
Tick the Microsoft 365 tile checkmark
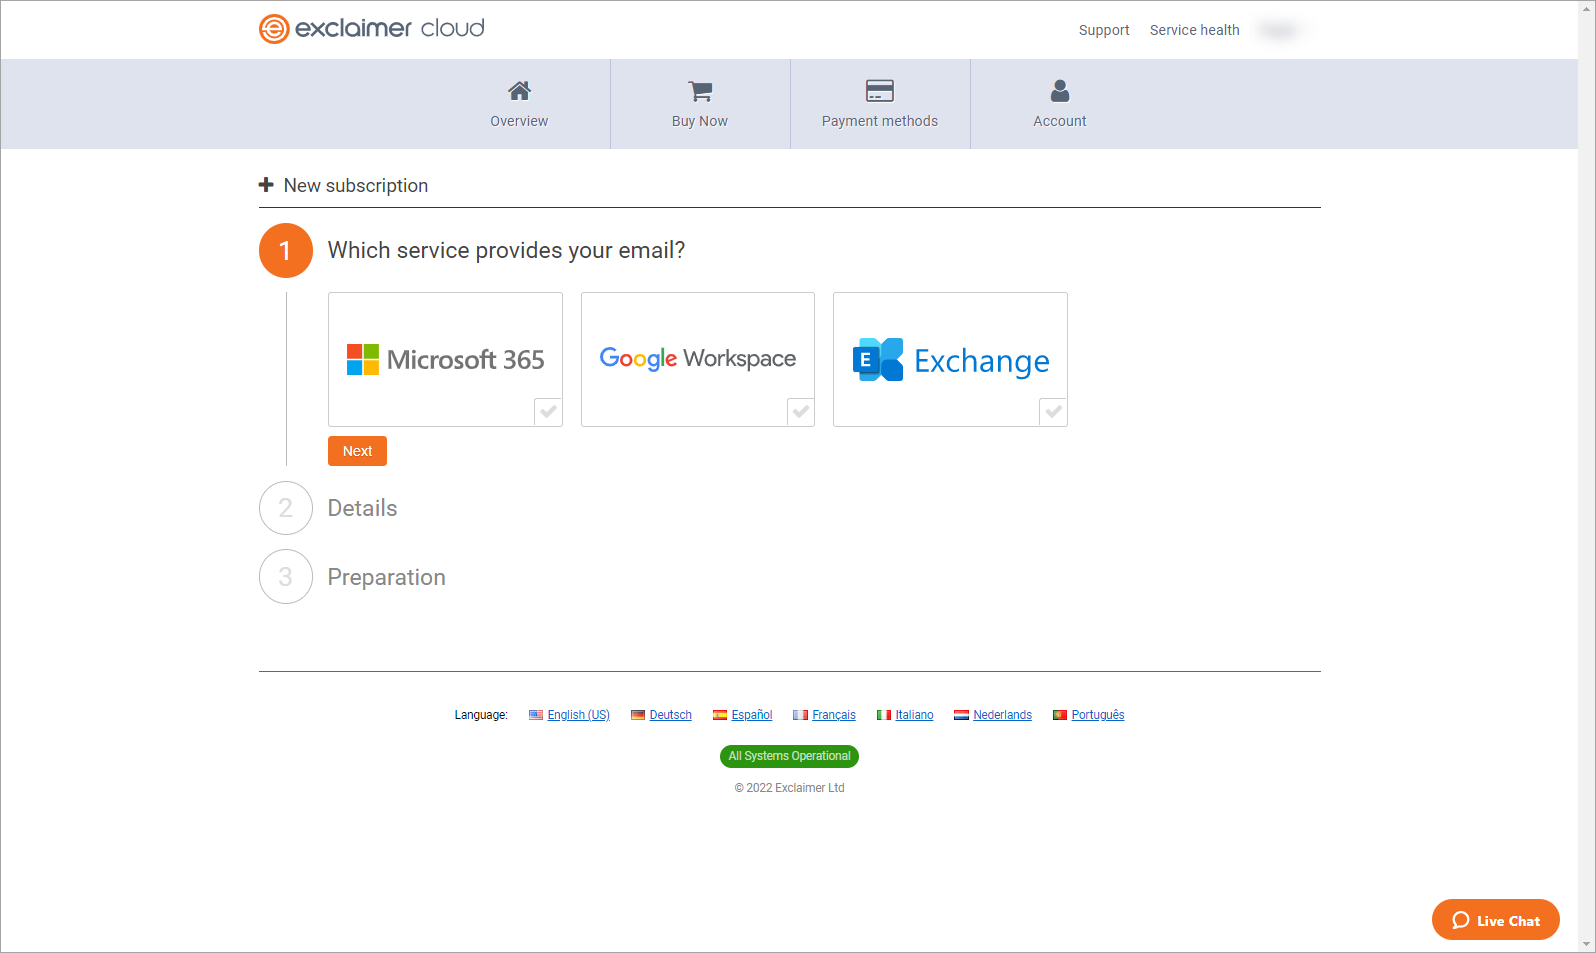click(x=548, y=412)
